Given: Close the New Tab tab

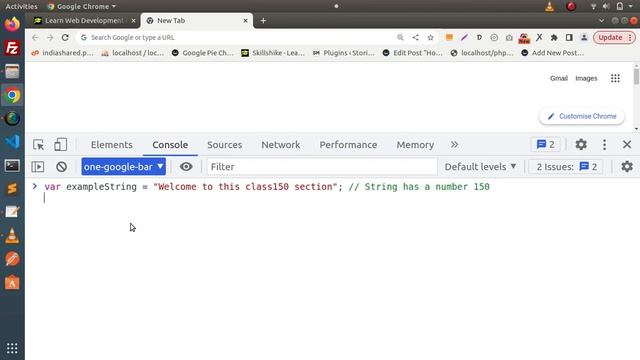Looking at the screenshot, I should (245, 20).
